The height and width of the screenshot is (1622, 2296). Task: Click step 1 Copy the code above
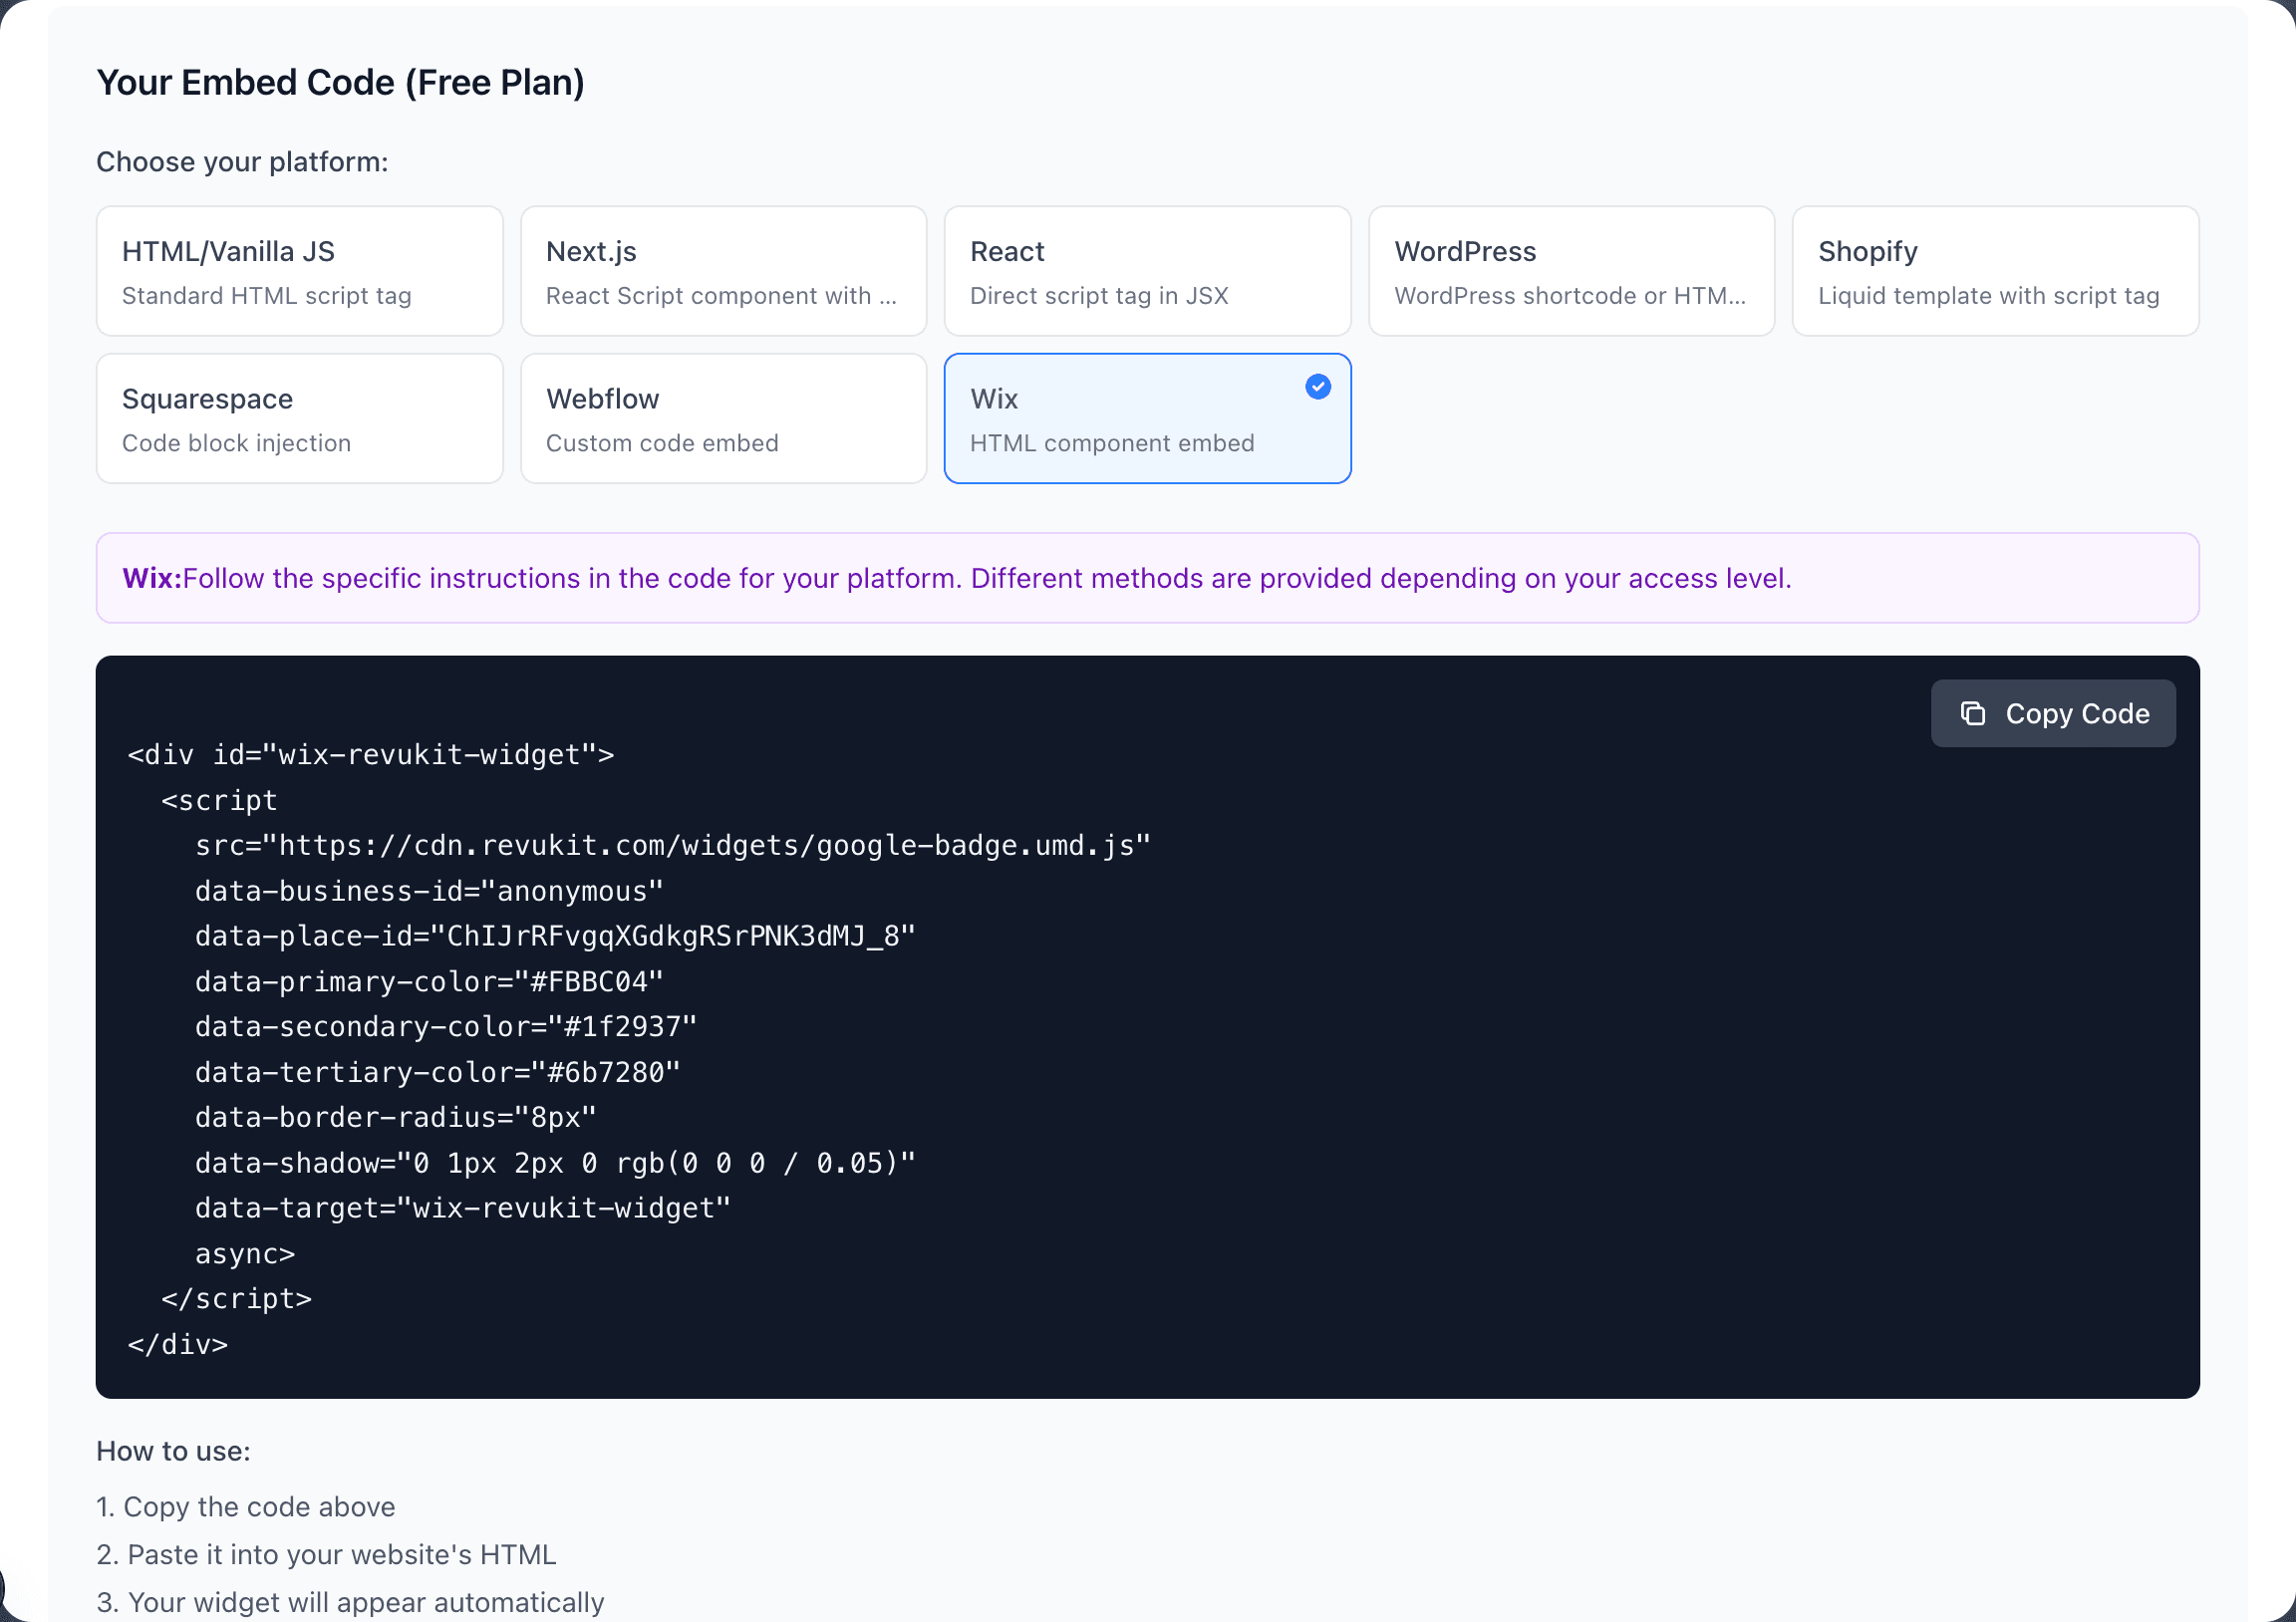[245, 1507]
